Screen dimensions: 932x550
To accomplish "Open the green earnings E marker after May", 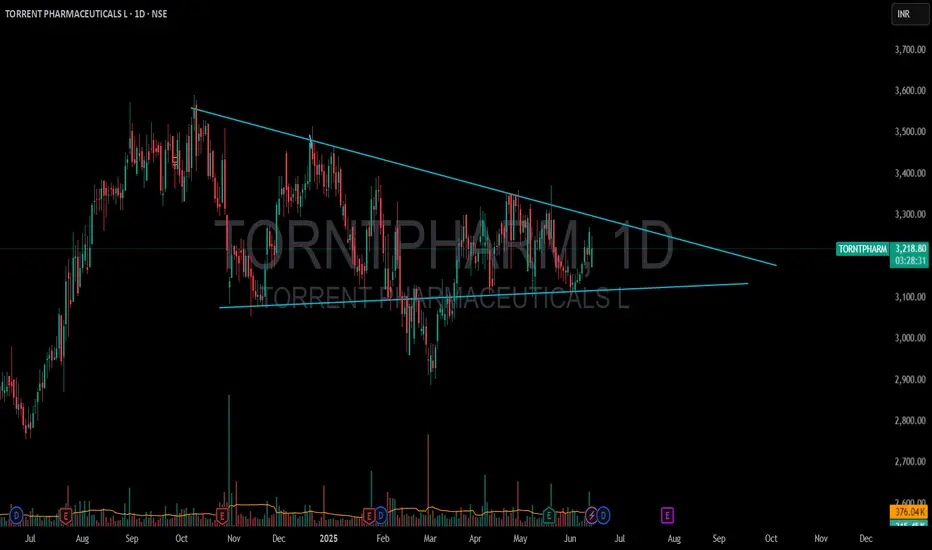I will 549,516.
